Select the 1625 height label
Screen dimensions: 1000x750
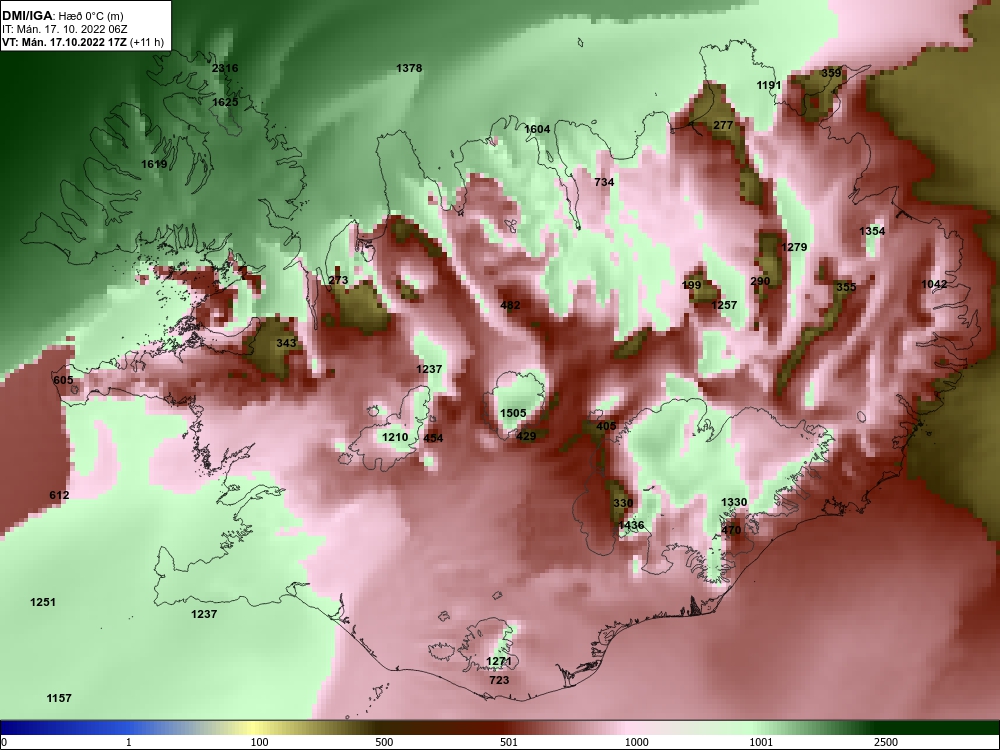tap(225, 102)
